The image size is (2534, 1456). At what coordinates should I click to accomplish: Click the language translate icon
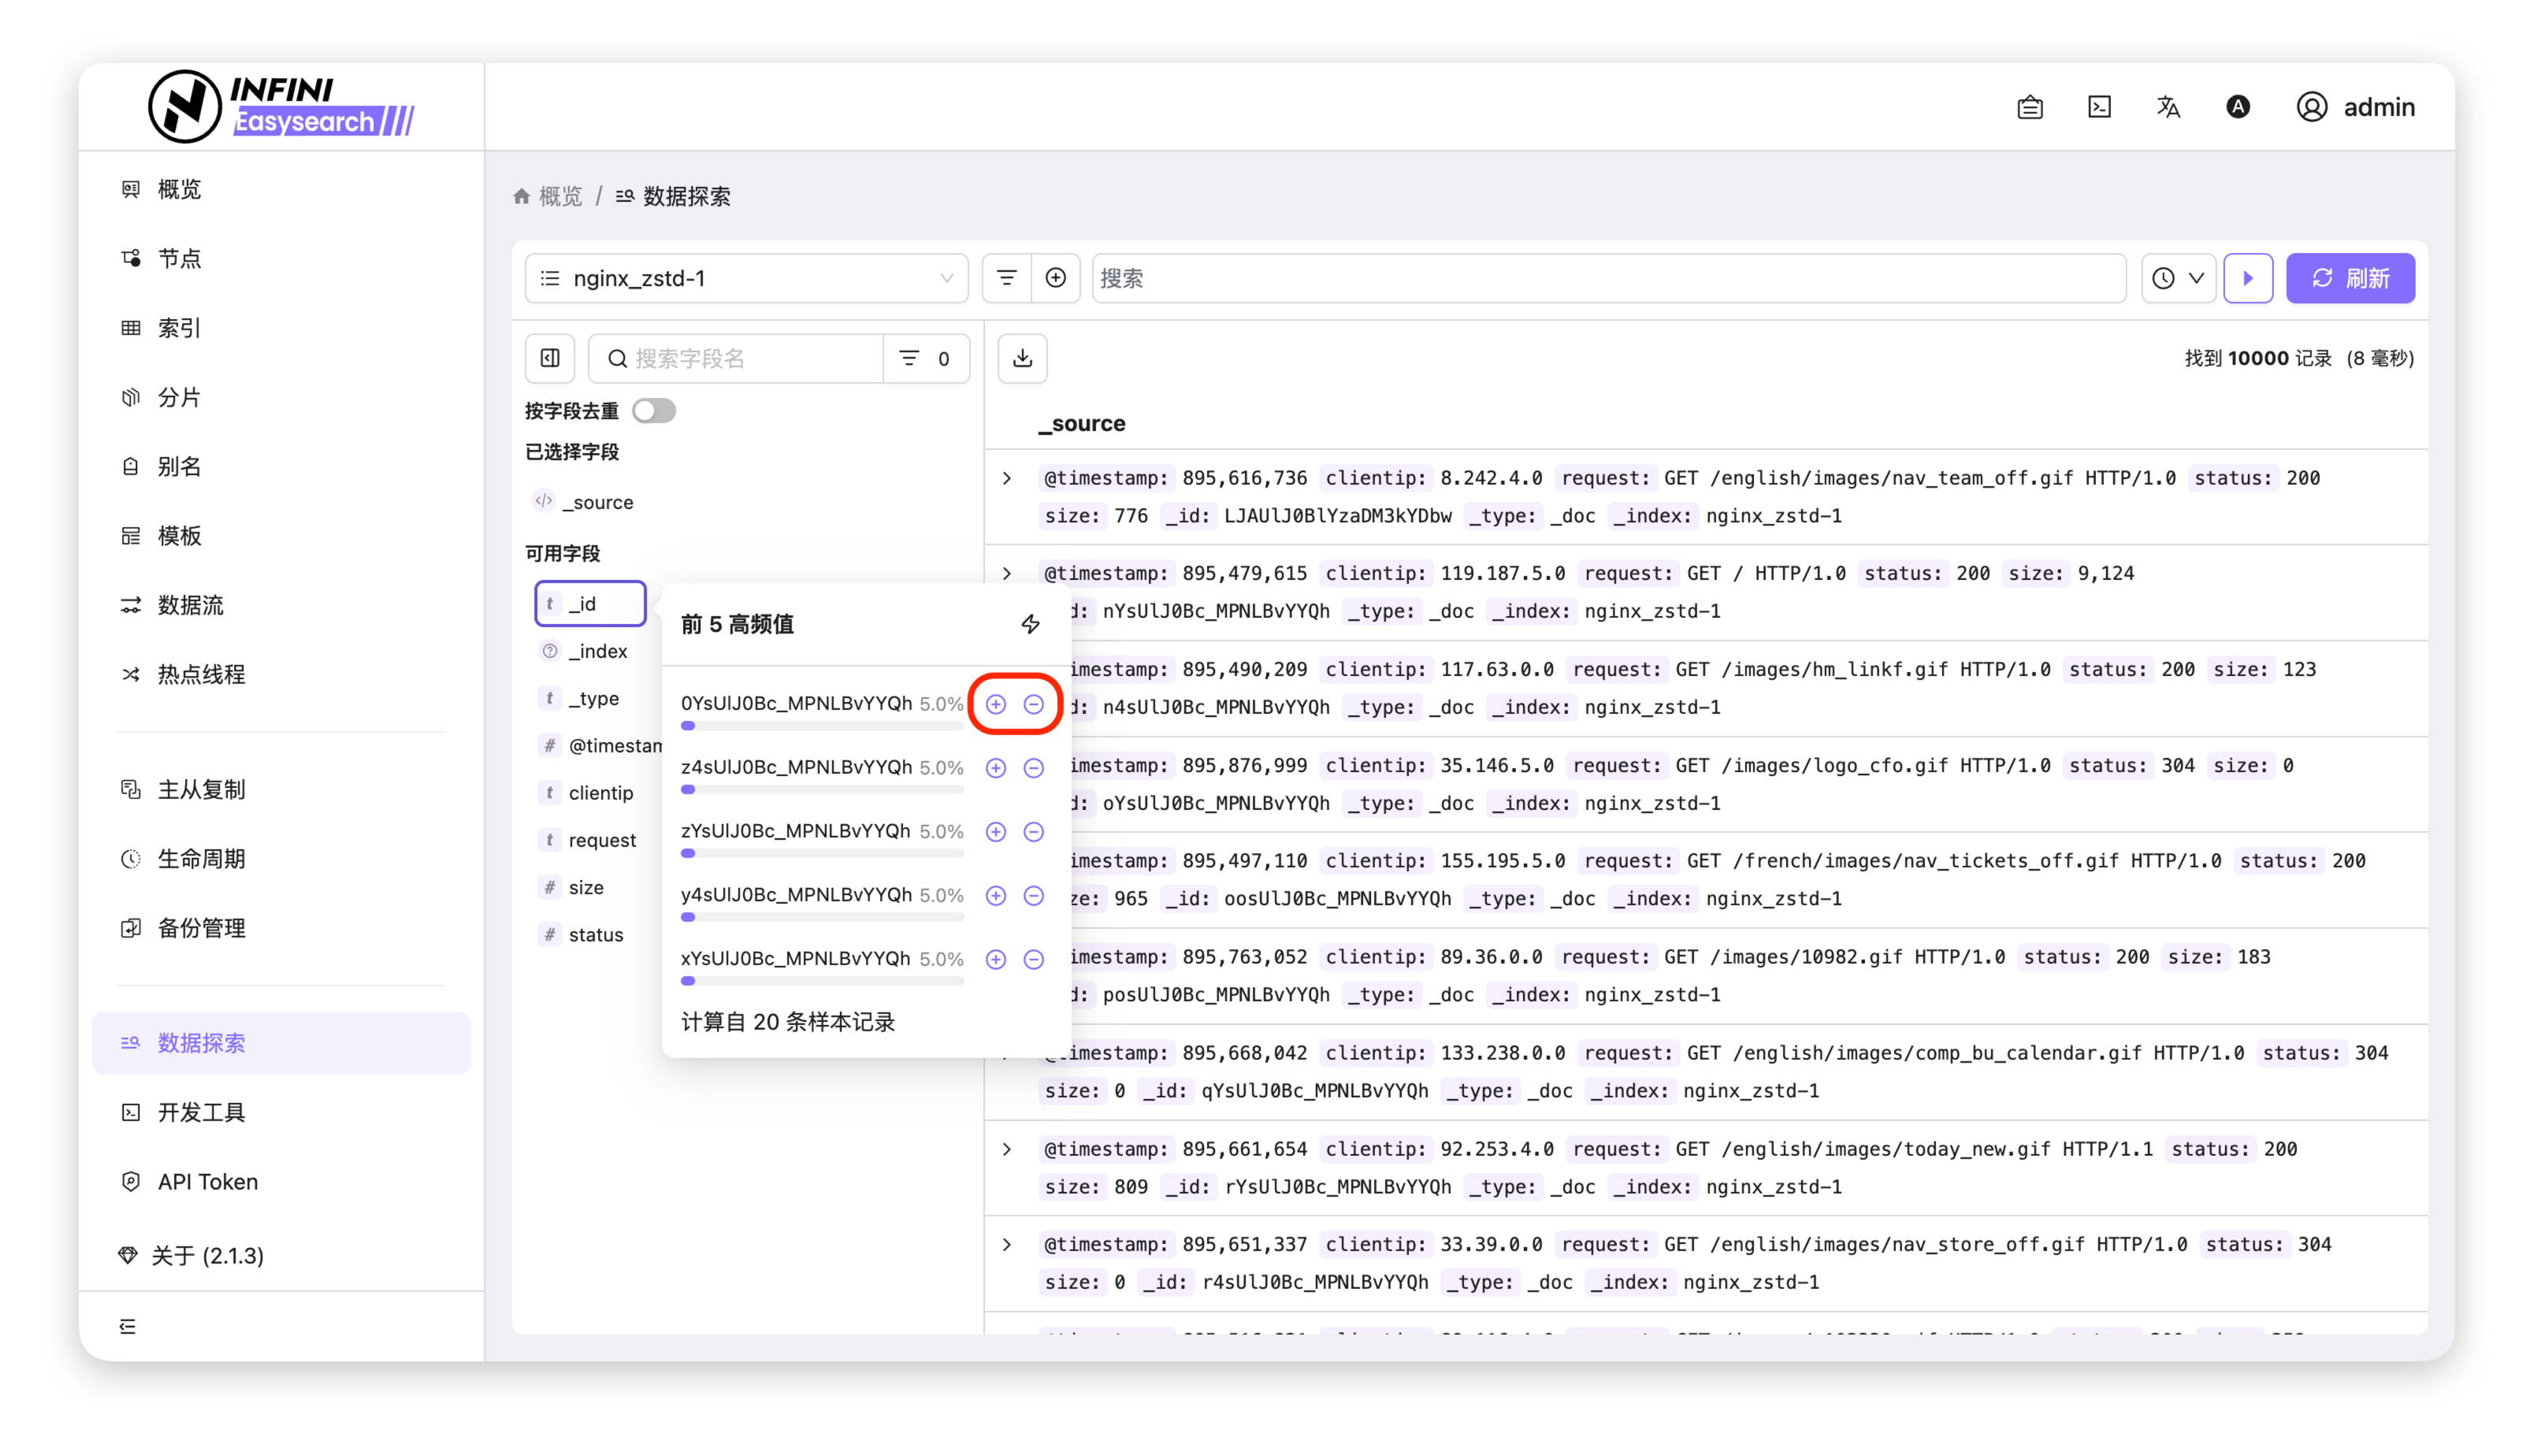pos(2168,107)
